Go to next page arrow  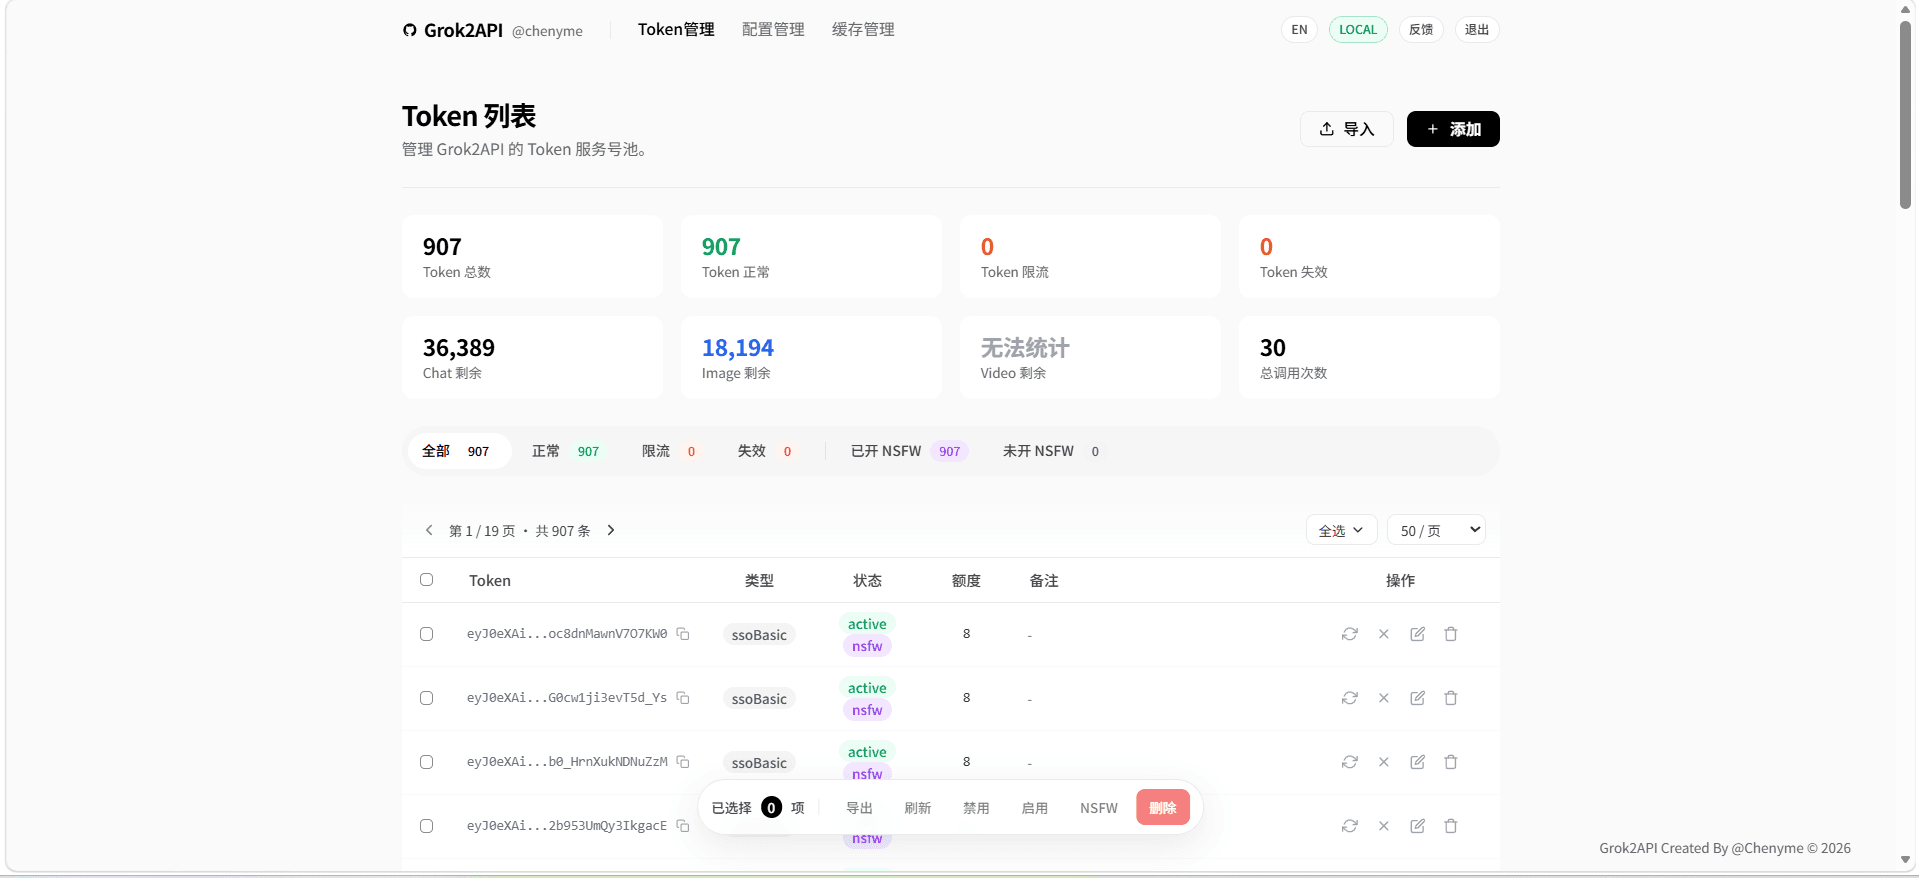click(611, 530)
